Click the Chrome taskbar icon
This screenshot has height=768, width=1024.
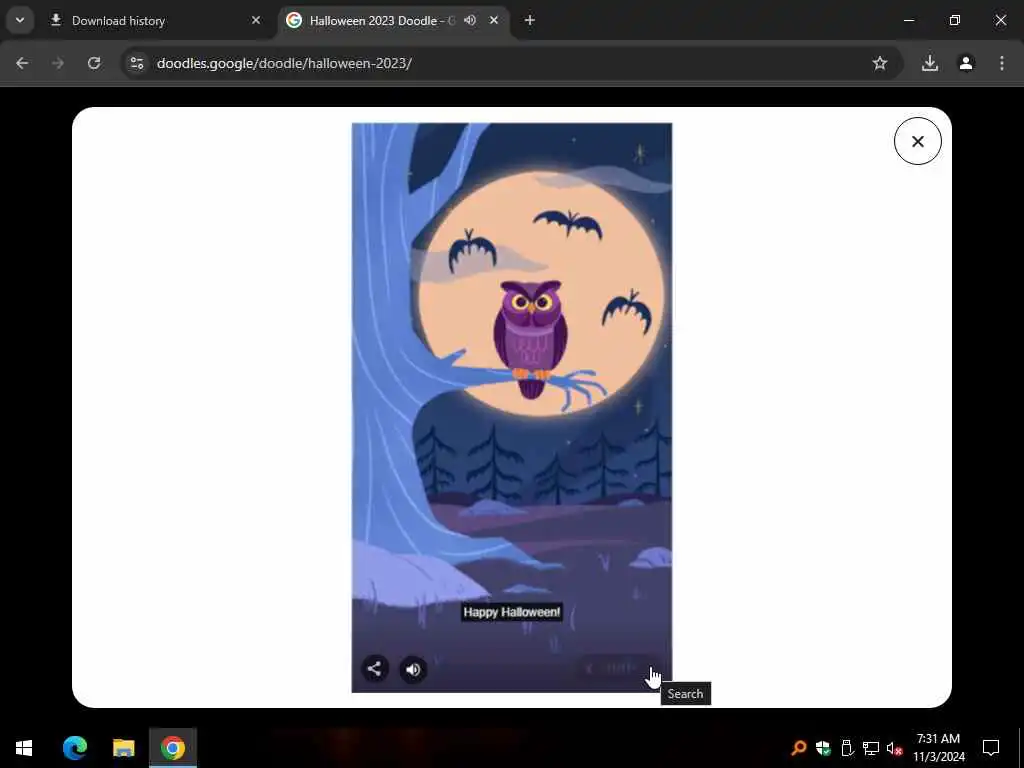[172, 748]
